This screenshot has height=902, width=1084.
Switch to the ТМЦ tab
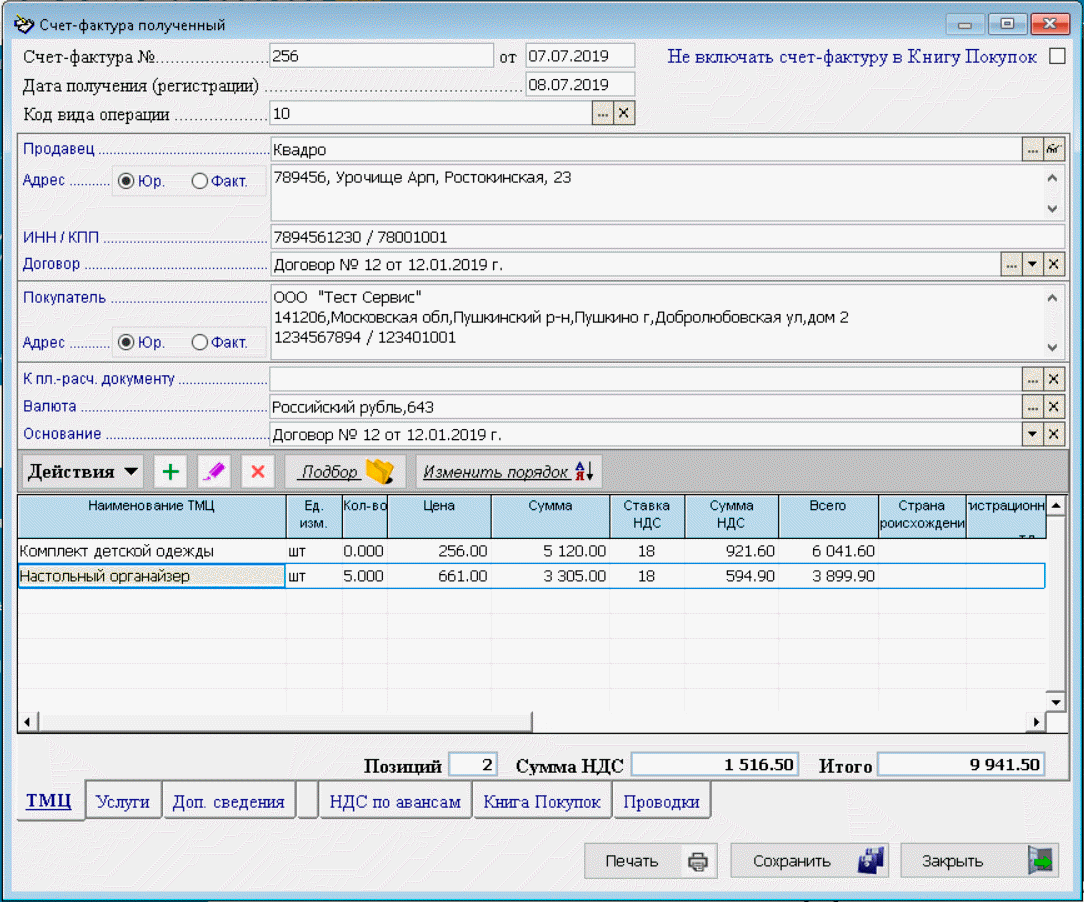pos(49,801)
